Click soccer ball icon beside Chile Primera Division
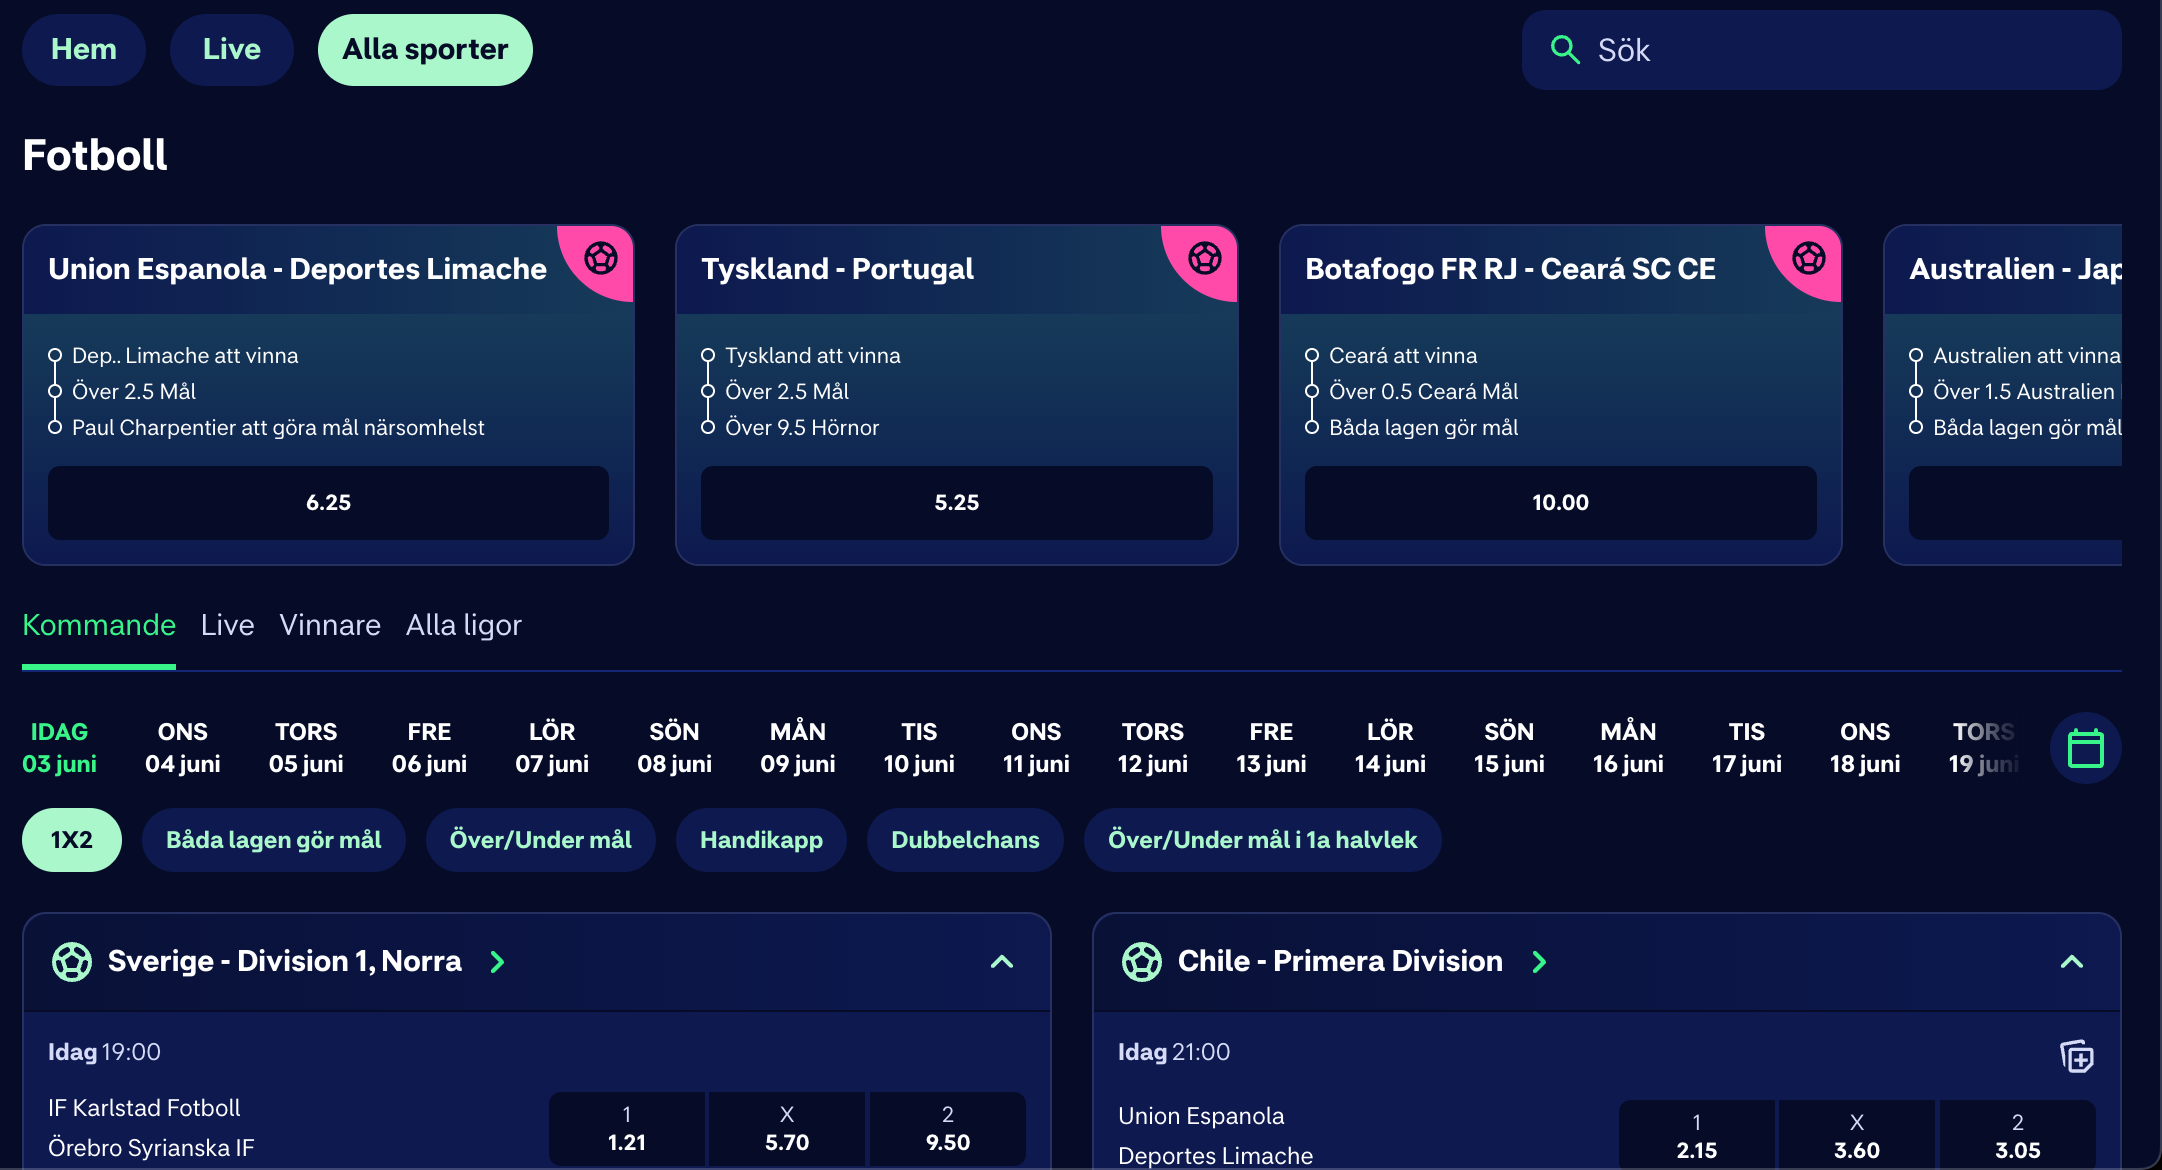The width and height of the screenshot is (2162, 1170). 1142,962
